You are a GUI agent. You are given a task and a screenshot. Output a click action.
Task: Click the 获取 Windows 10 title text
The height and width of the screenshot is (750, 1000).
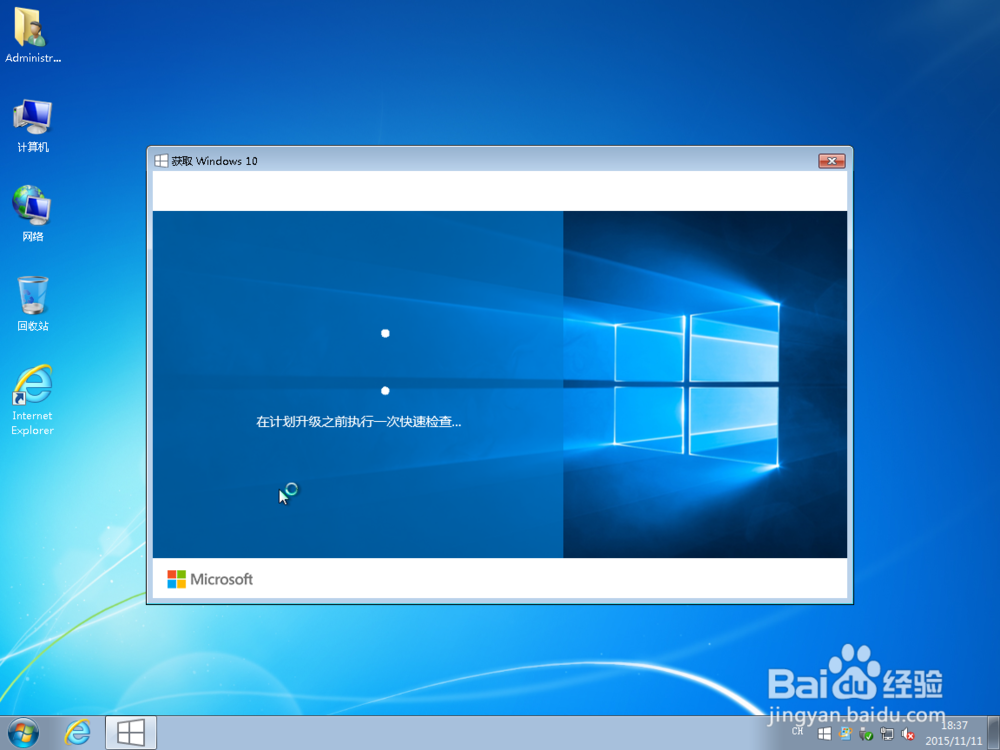pyautogui.click(x=214, y=161)
